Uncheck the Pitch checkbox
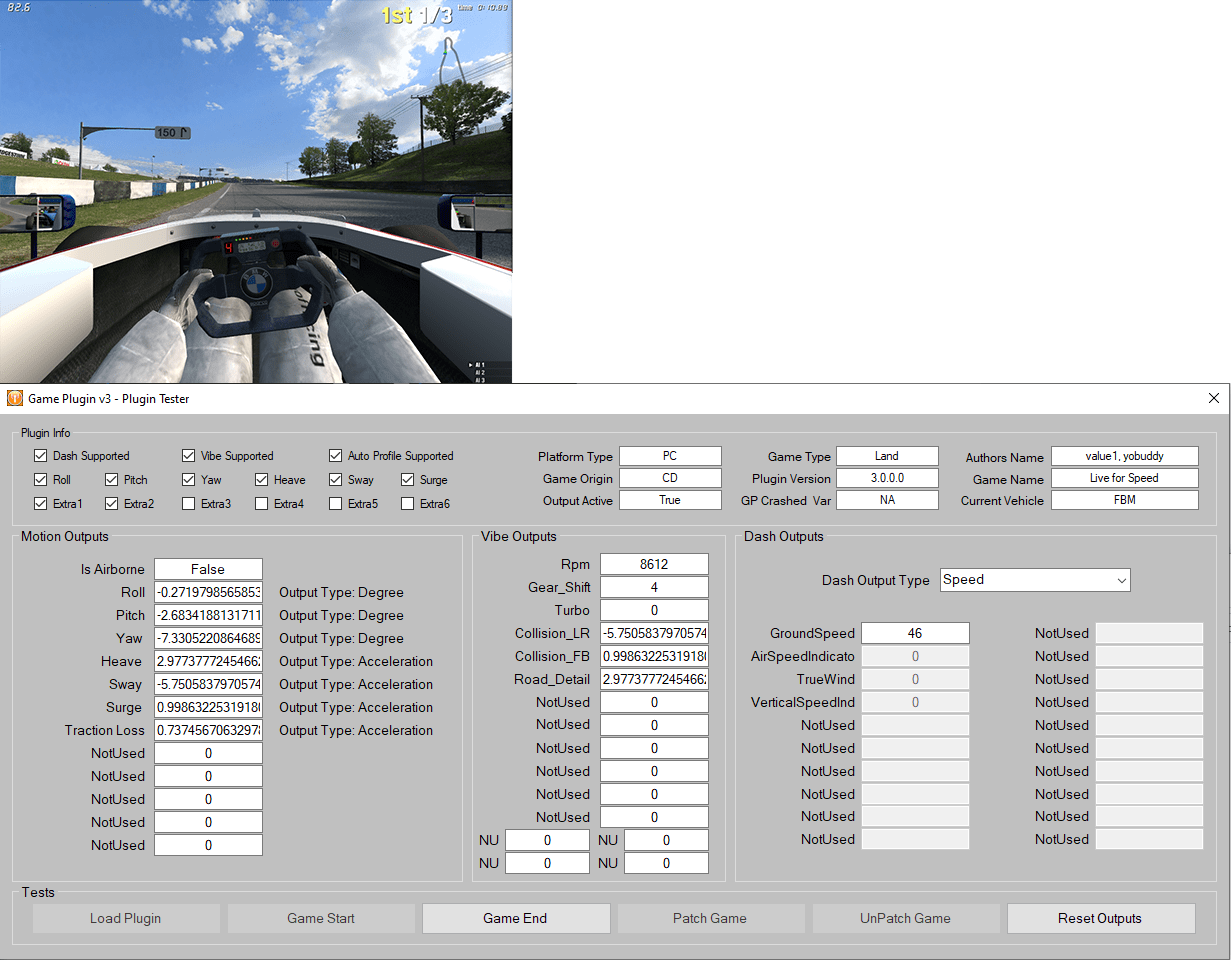 click(x=111, y=480)
